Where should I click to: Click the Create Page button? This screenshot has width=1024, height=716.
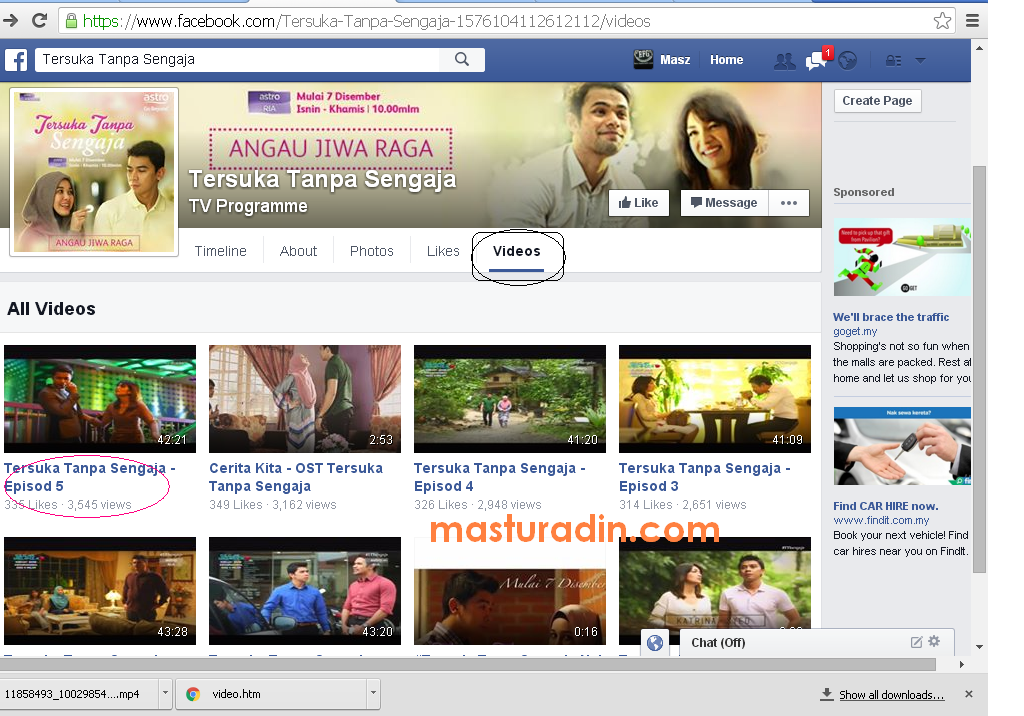point(877,101)
